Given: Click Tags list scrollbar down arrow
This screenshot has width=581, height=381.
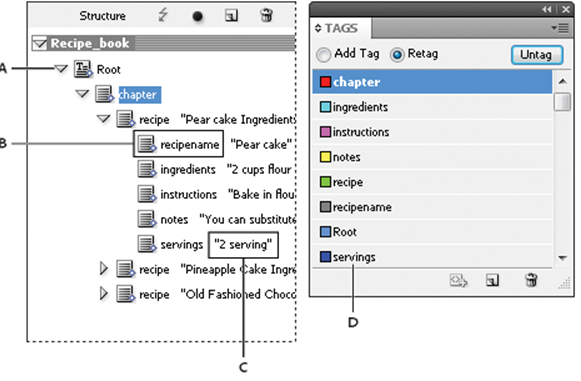Looking at the screenshot, I should (562, 258).
